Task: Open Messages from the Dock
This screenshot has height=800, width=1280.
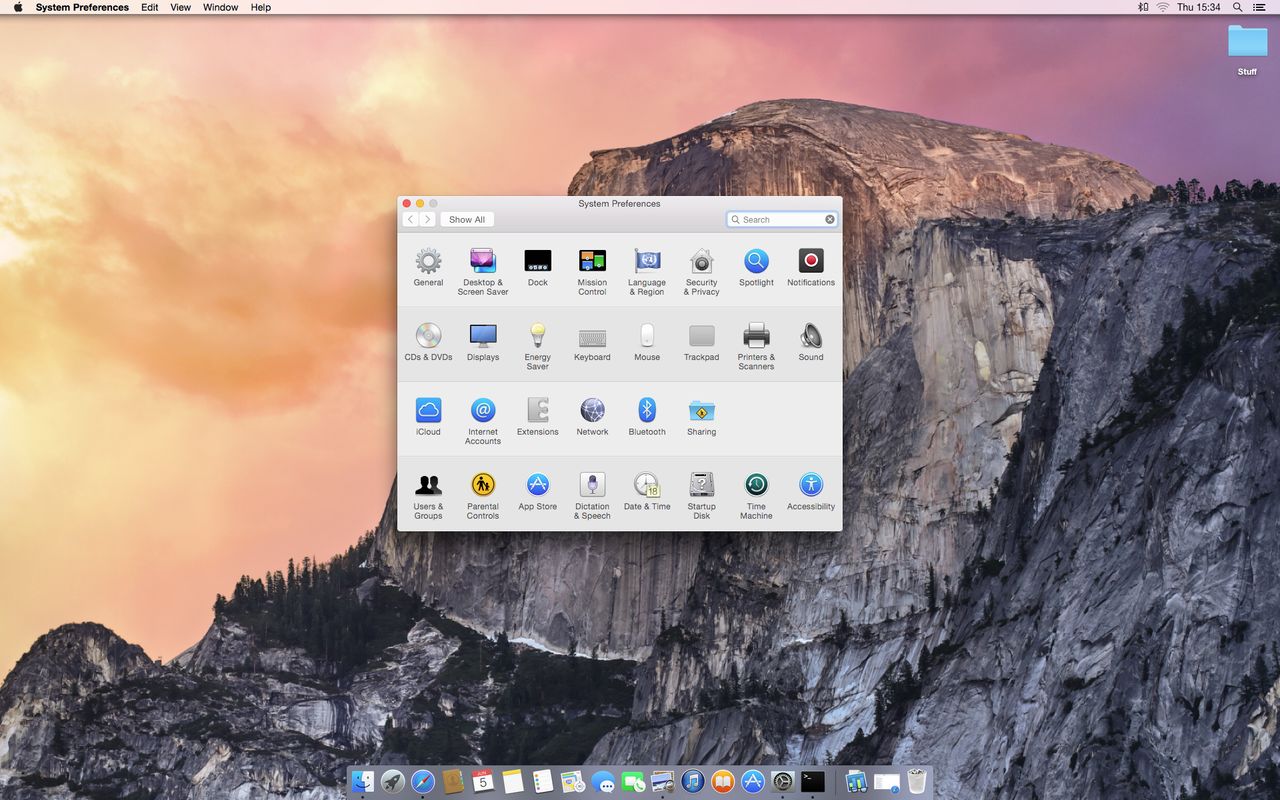Action: tap(603, 781)
